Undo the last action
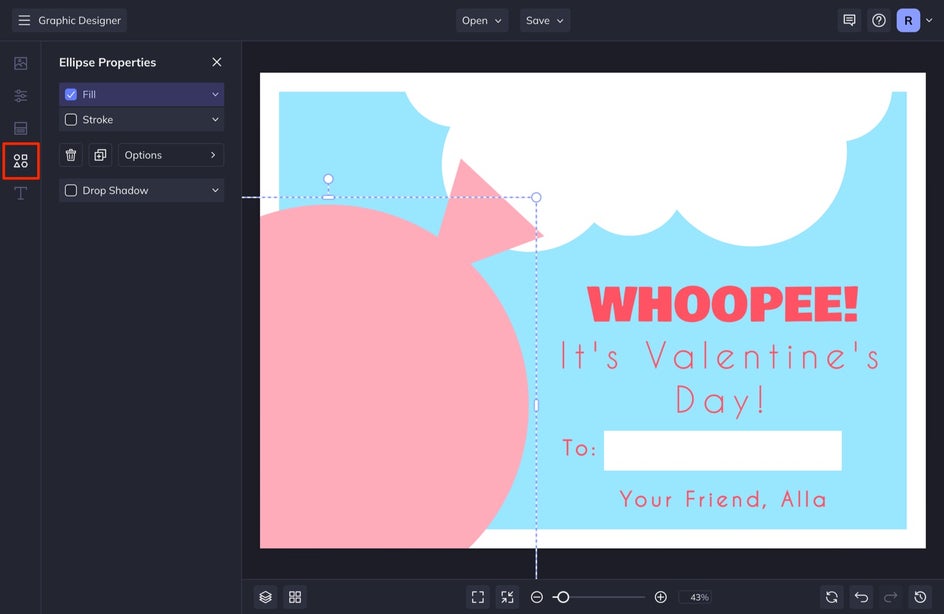Image resolution: width=944 pixels, height=614 pixels. [x=861, y=597]
